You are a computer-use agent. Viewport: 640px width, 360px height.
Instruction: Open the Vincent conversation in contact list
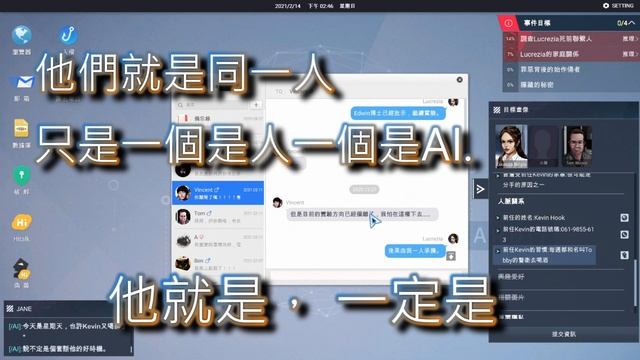pyautogui.click(x=218, y=193)
